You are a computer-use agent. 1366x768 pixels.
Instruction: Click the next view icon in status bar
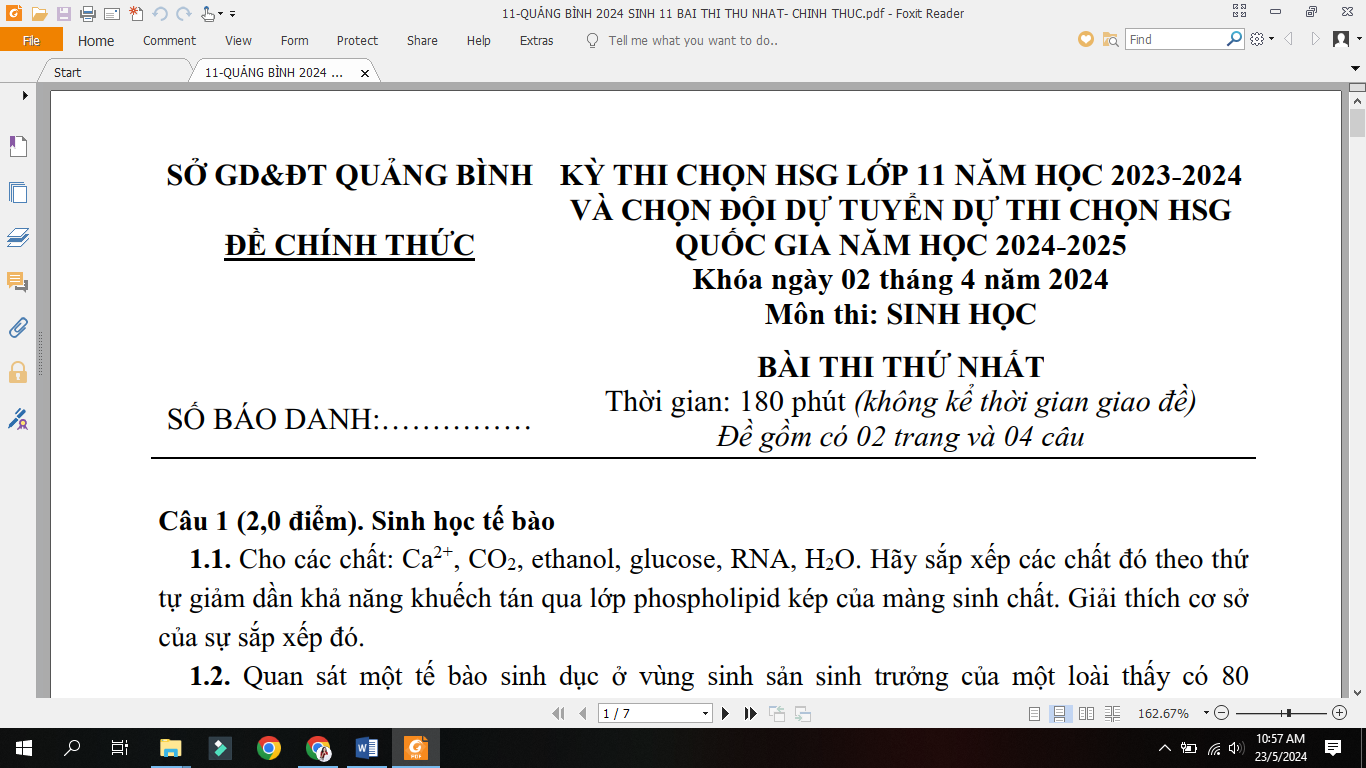click(802, 713)
